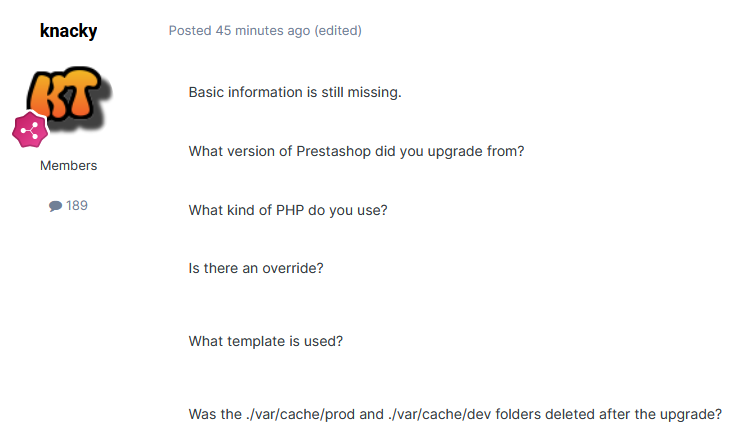The height and width of the screenshot is (432, 734).
Task: Click the word 'Posted' in the header
Action: (190, 31)
